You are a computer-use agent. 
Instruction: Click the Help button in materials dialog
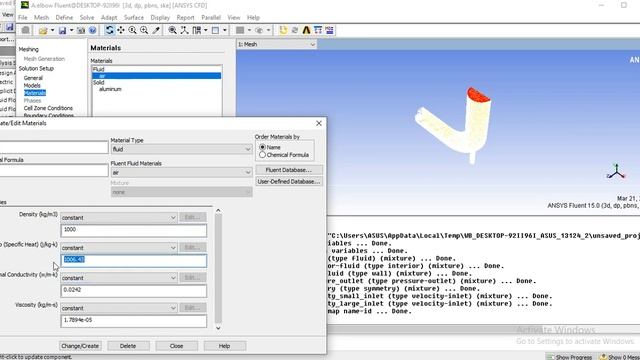tap(224, 346)
